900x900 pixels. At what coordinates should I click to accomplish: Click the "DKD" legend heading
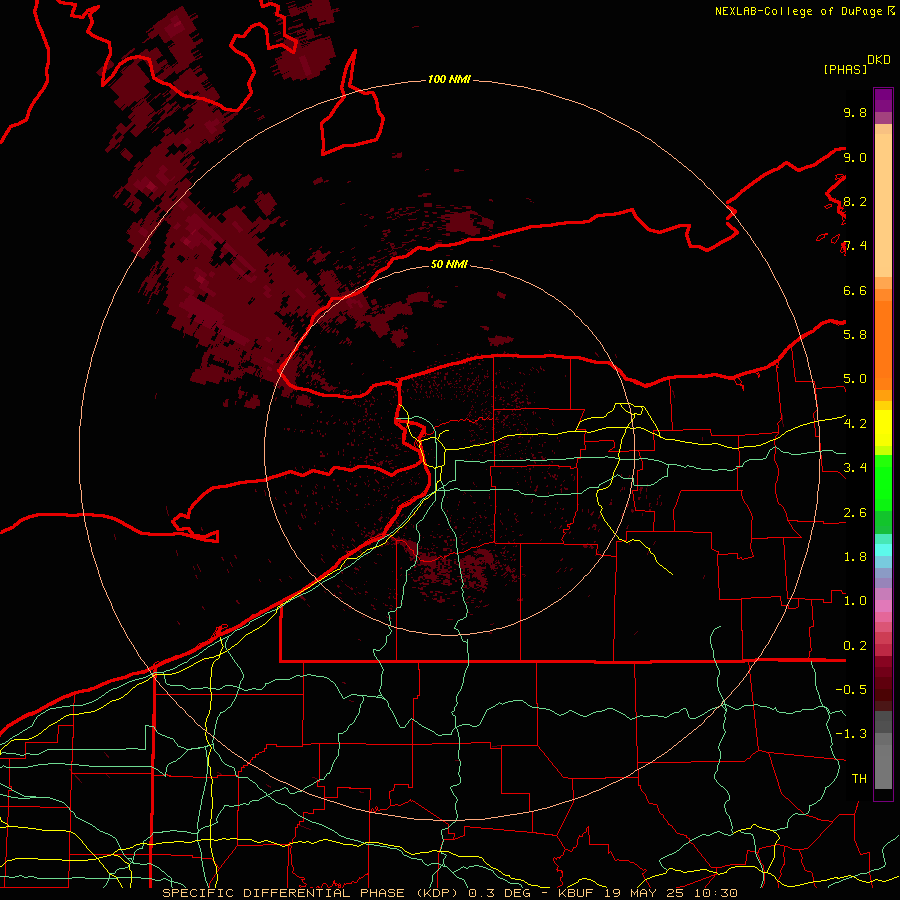tap(879, 60)
